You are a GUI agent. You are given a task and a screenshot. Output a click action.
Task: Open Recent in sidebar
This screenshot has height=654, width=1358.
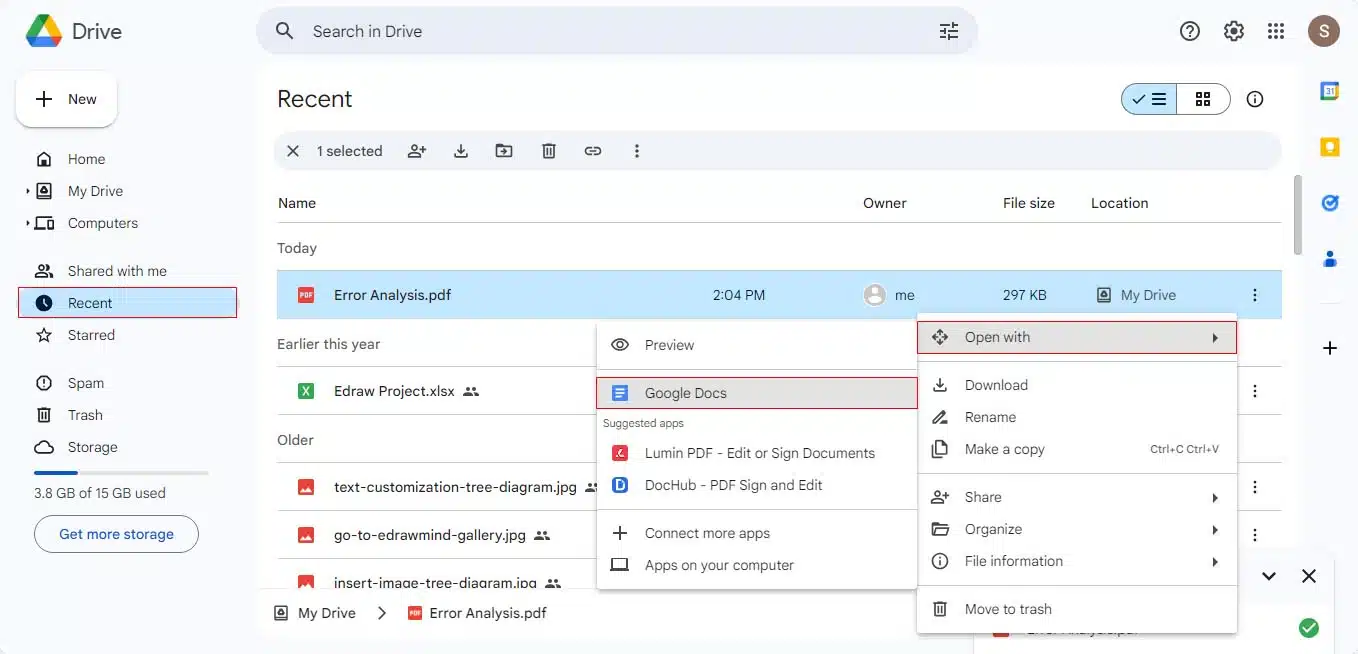pos(127,303)
